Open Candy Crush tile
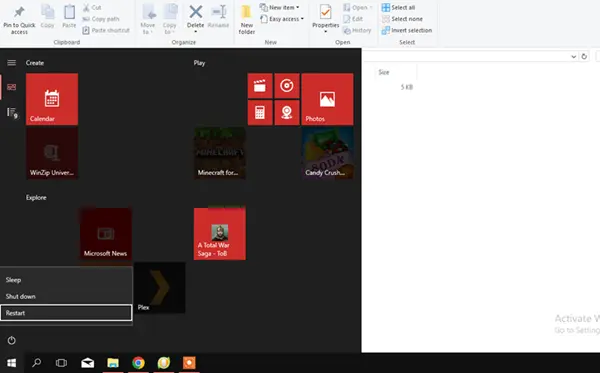Screen dimensions: 600x373 click(328, 153)
